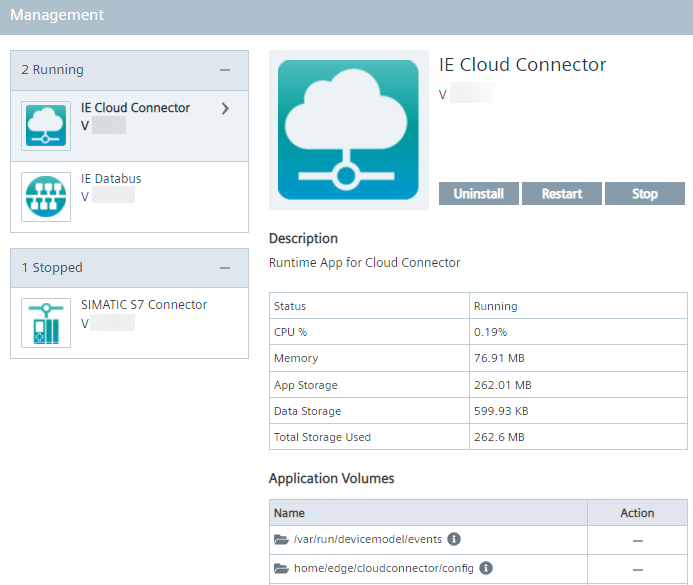Select IE Databus in the running list

tap(112, 179)
